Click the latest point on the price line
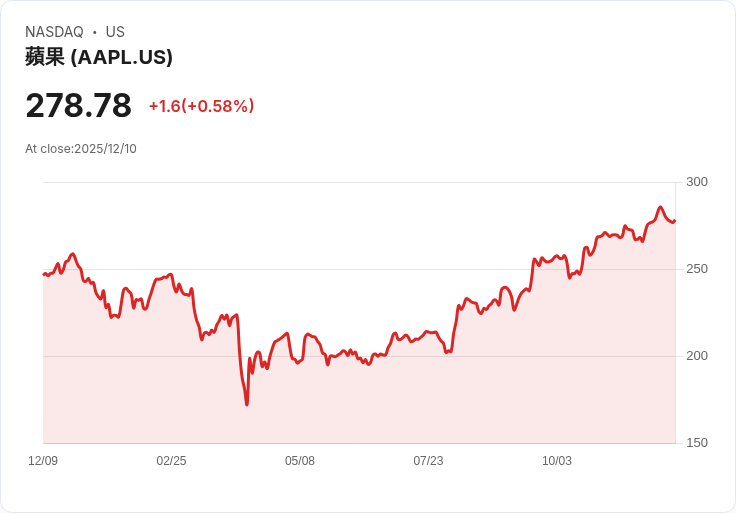The height and width of the screenshot is (513, 736). pos(675,221)
